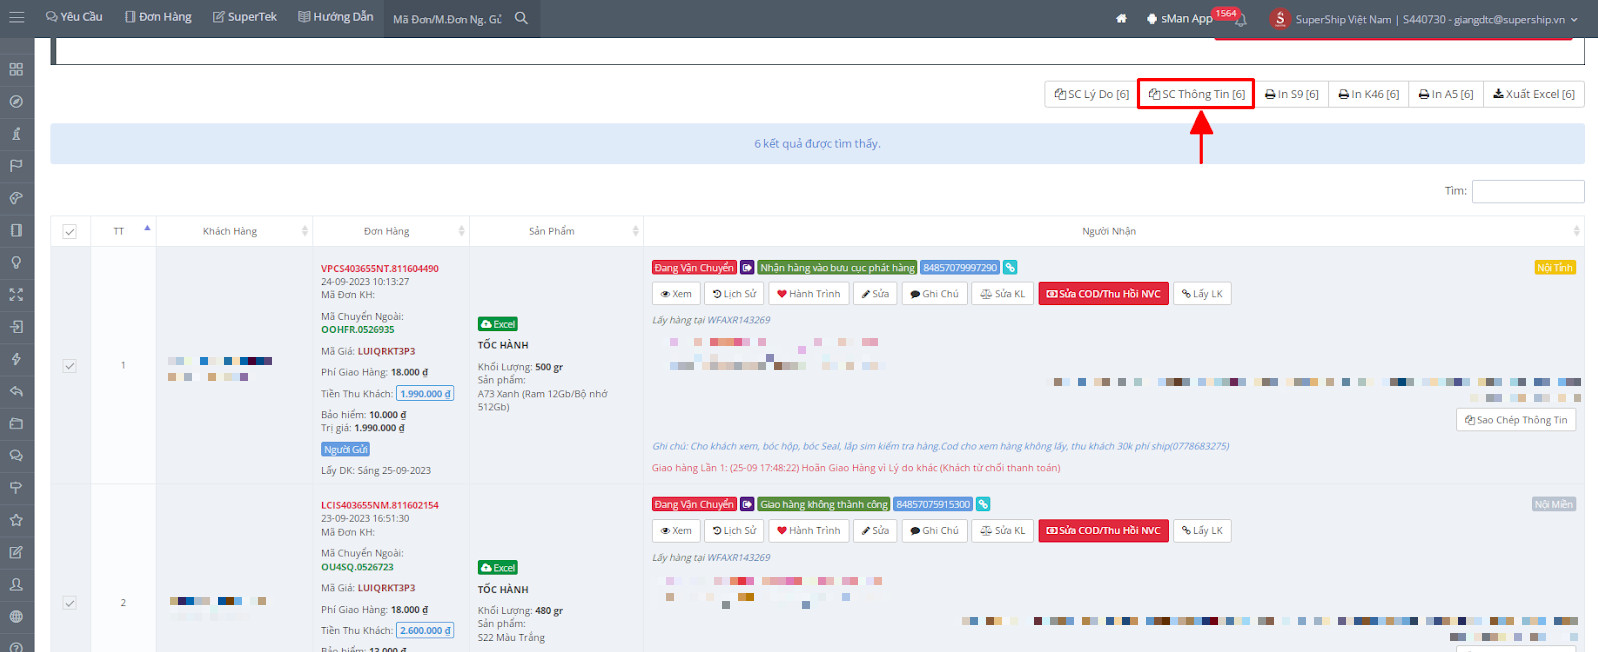The width and height of the screenshot is (1598, 652).
Task: Click SC Lý Do [6] button
Action: pos(1091,94)
